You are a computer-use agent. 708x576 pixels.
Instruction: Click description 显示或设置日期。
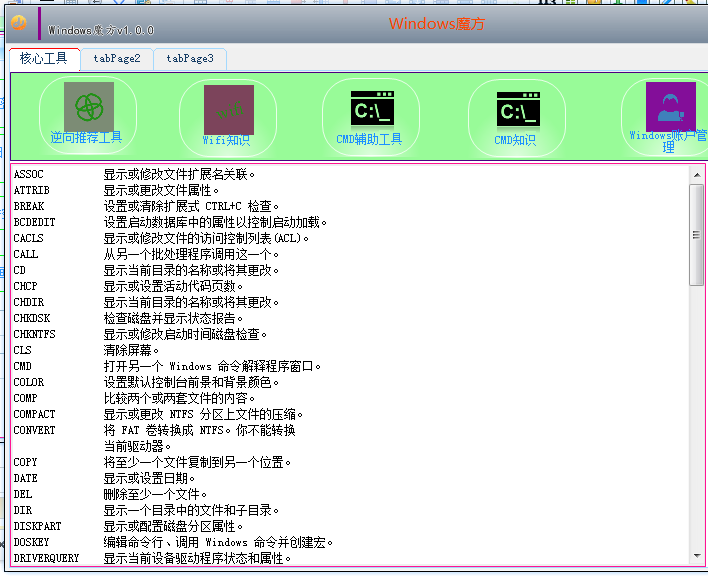[149, 478]
